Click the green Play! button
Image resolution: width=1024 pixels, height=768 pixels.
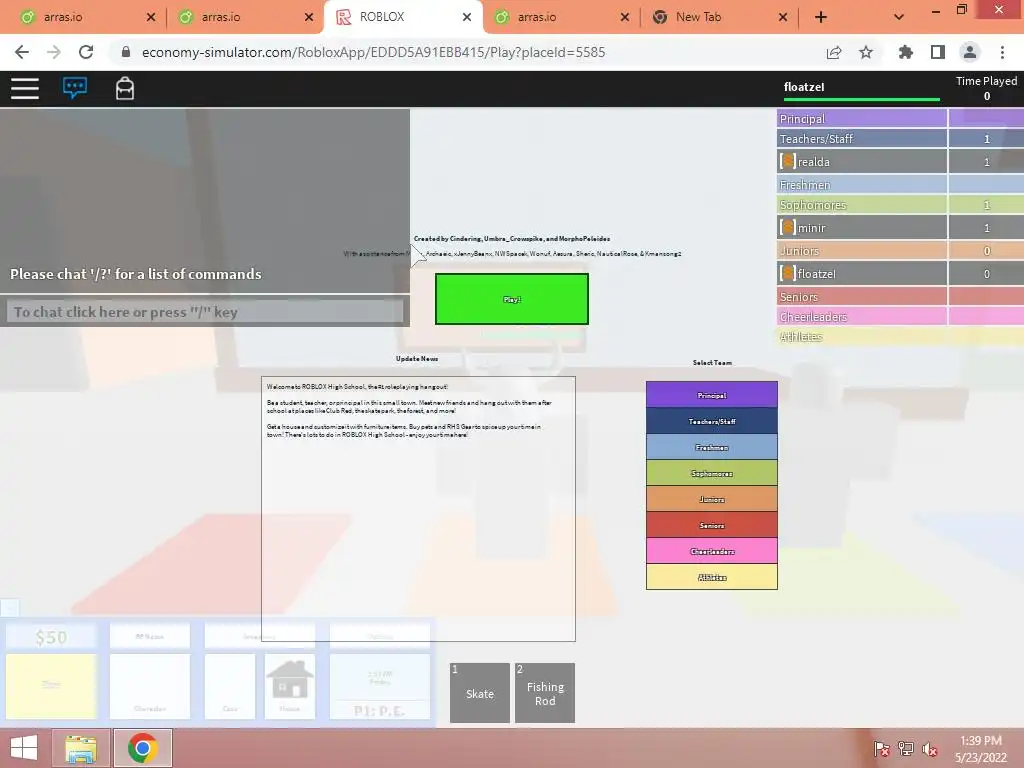click(512, 299)
